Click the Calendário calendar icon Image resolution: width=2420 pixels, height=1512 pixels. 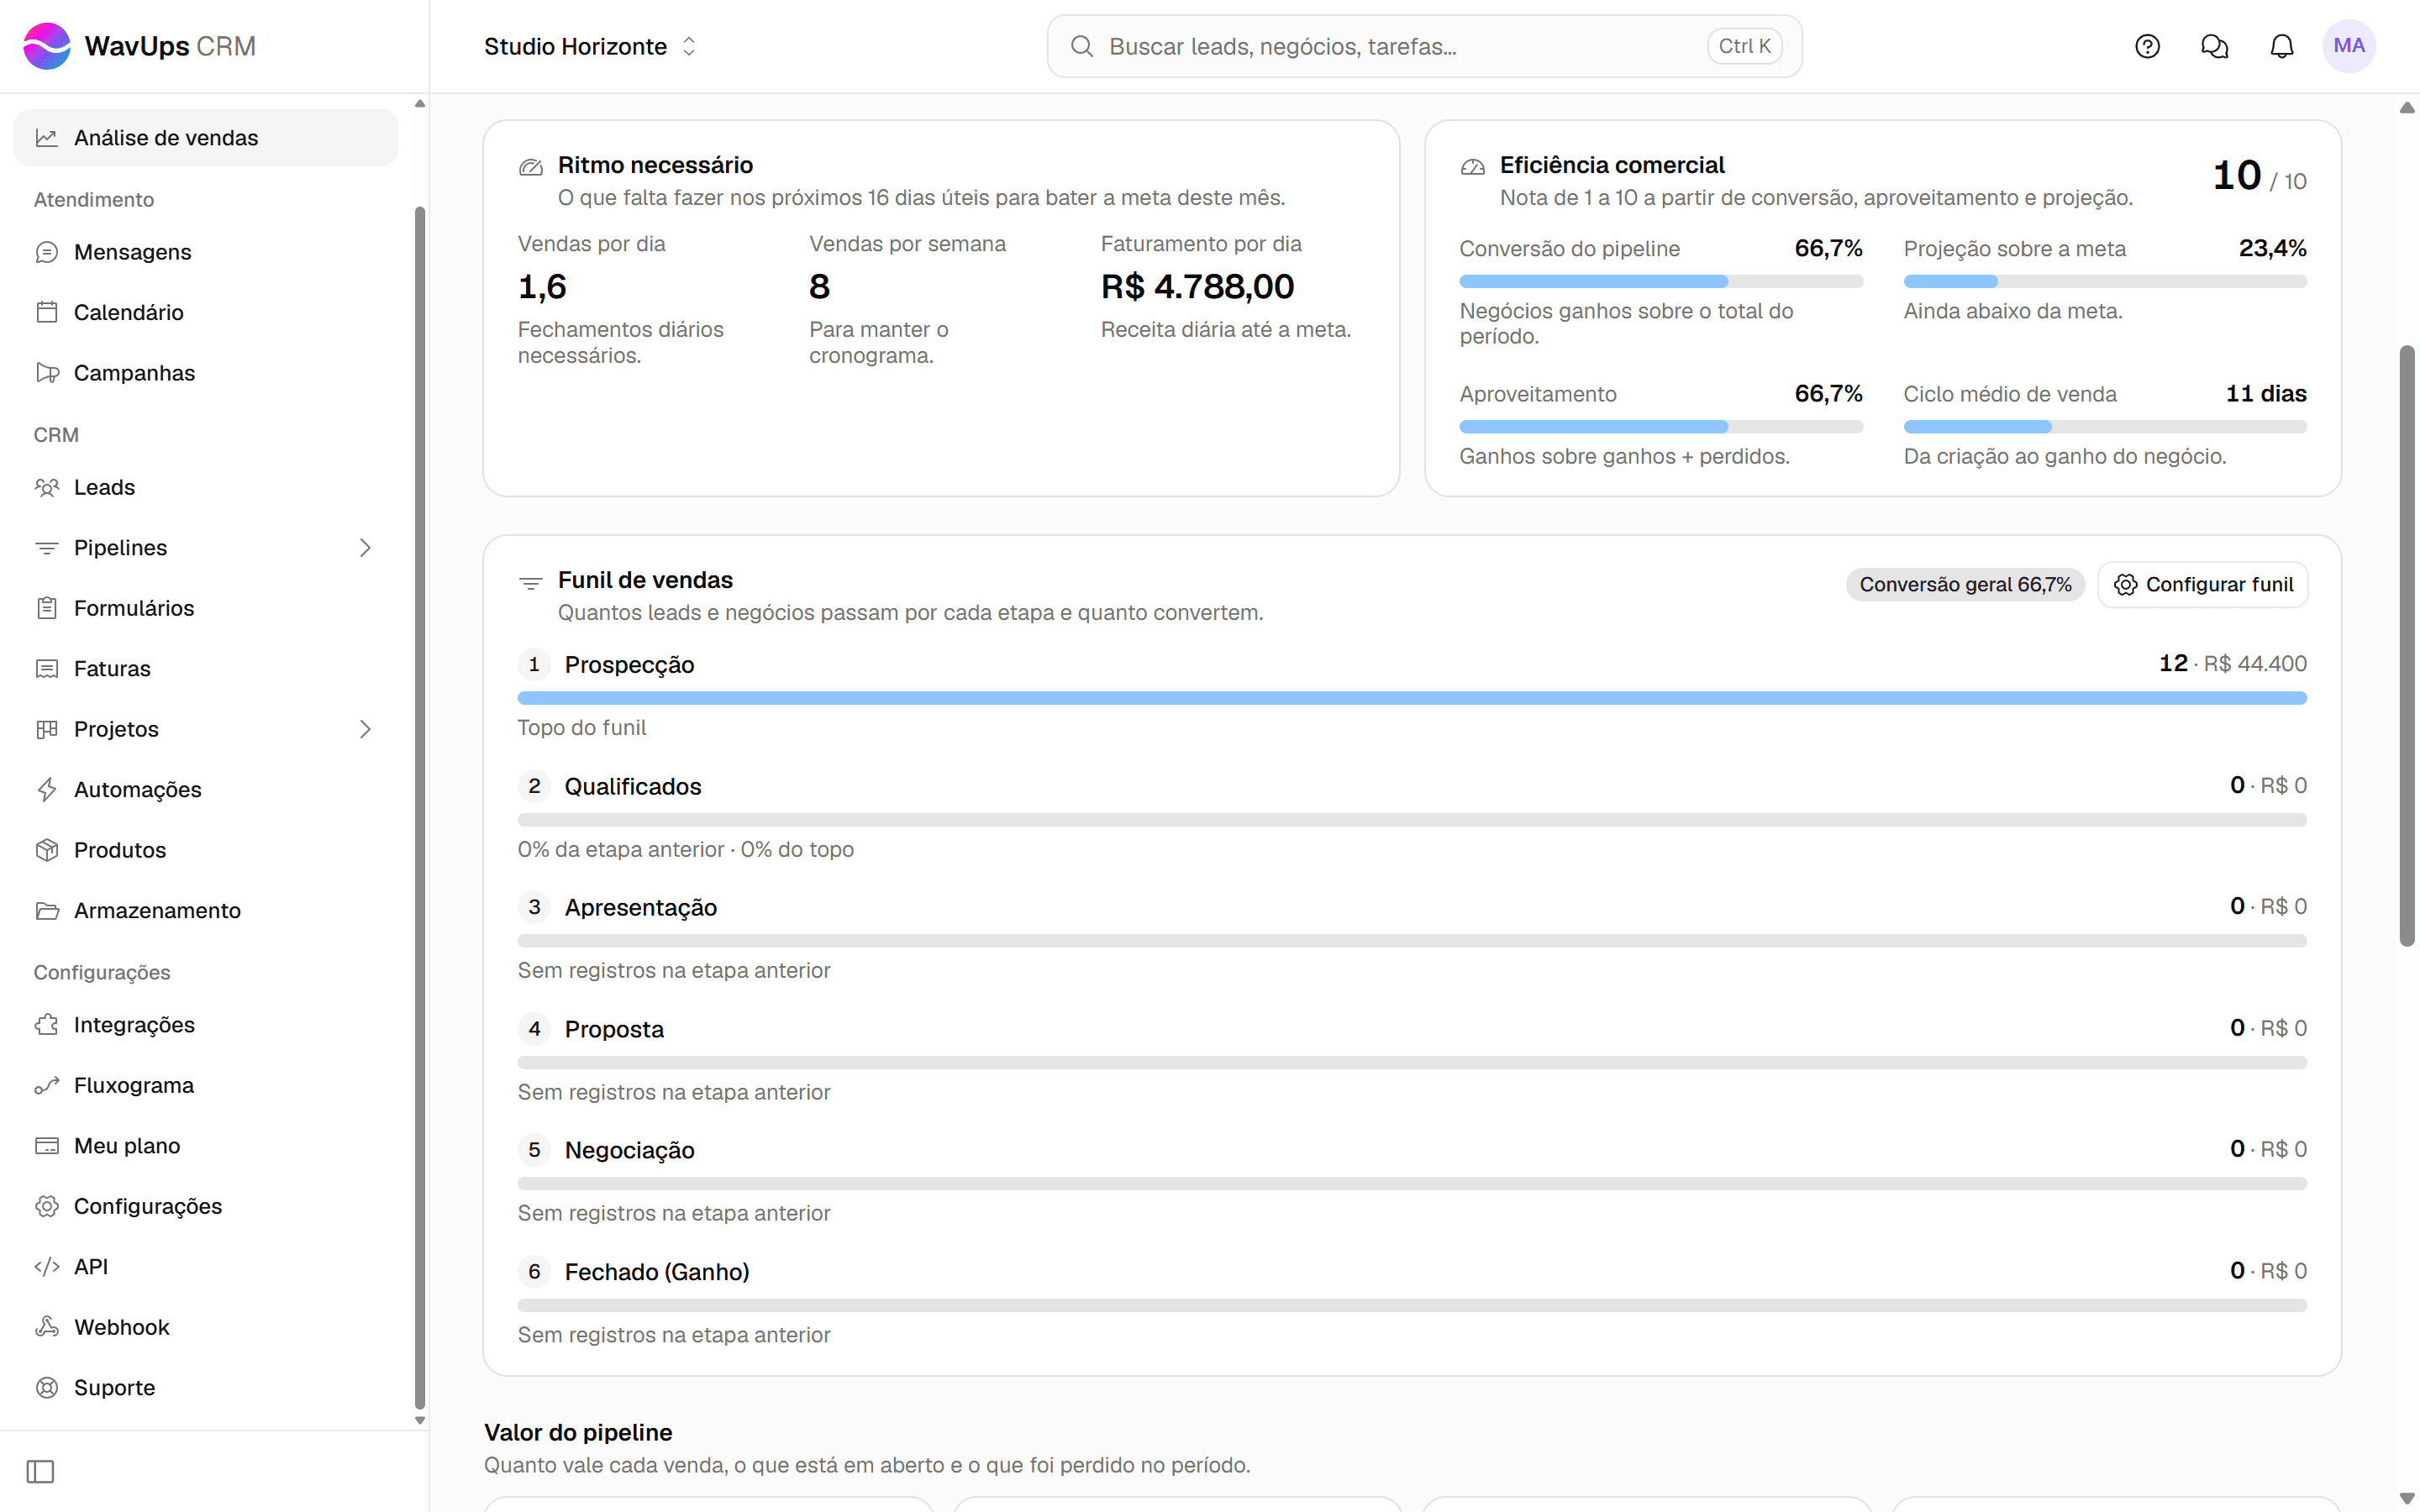(47, 312)
